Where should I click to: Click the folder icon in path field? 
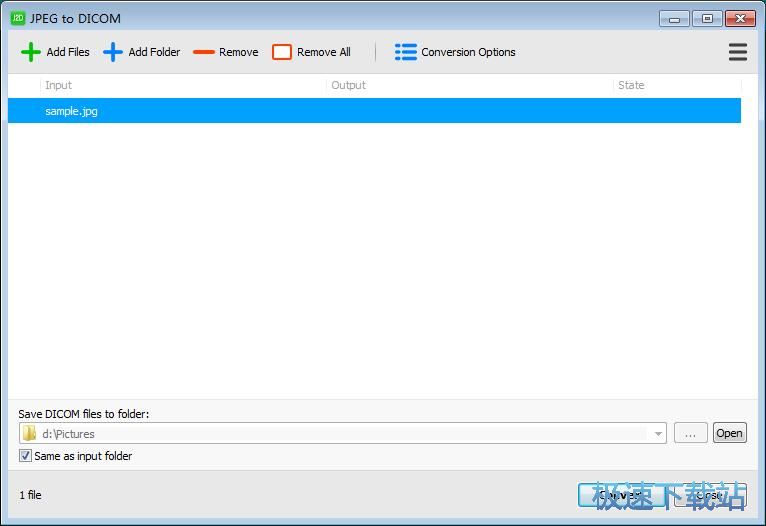click(30, 433)
